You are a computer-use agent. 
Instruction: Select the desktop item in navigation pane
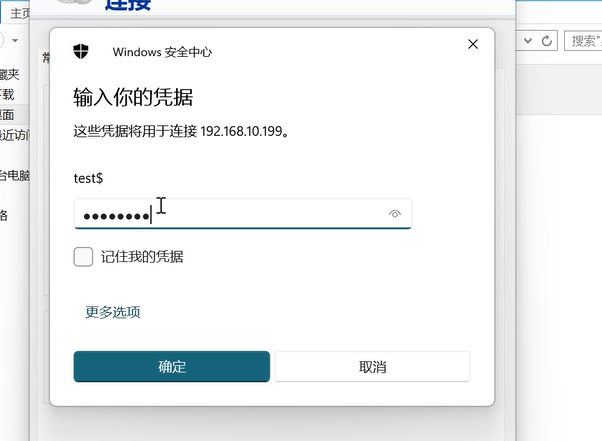(8, 115)
